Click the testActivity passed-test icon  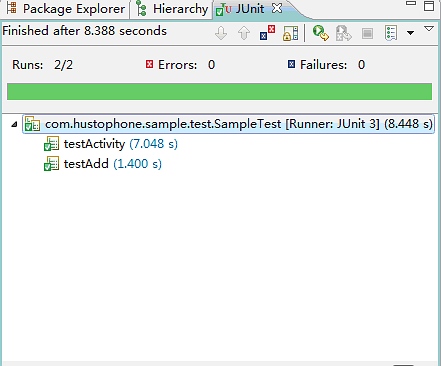[51, 144]
